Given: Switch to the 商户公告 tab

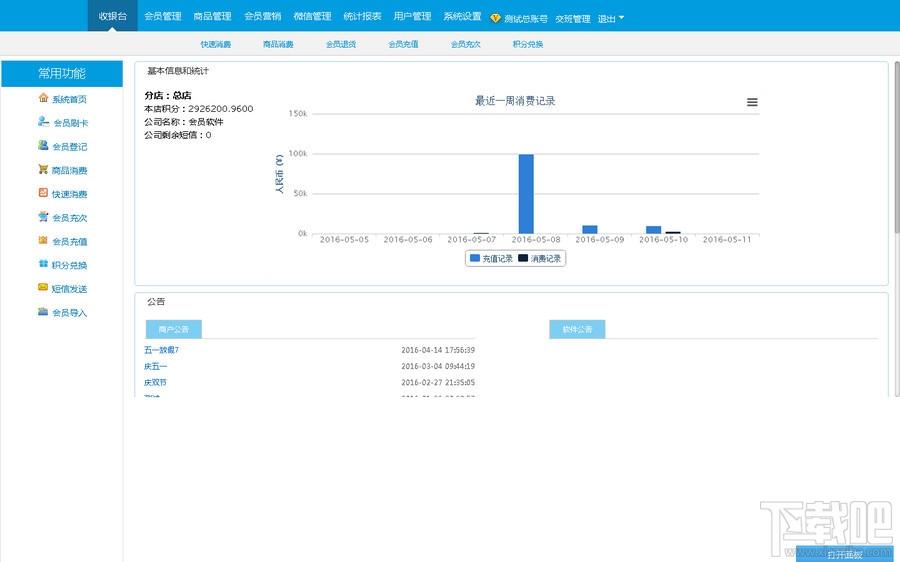Looking at the screenshot, I should [x=174, y=330].
